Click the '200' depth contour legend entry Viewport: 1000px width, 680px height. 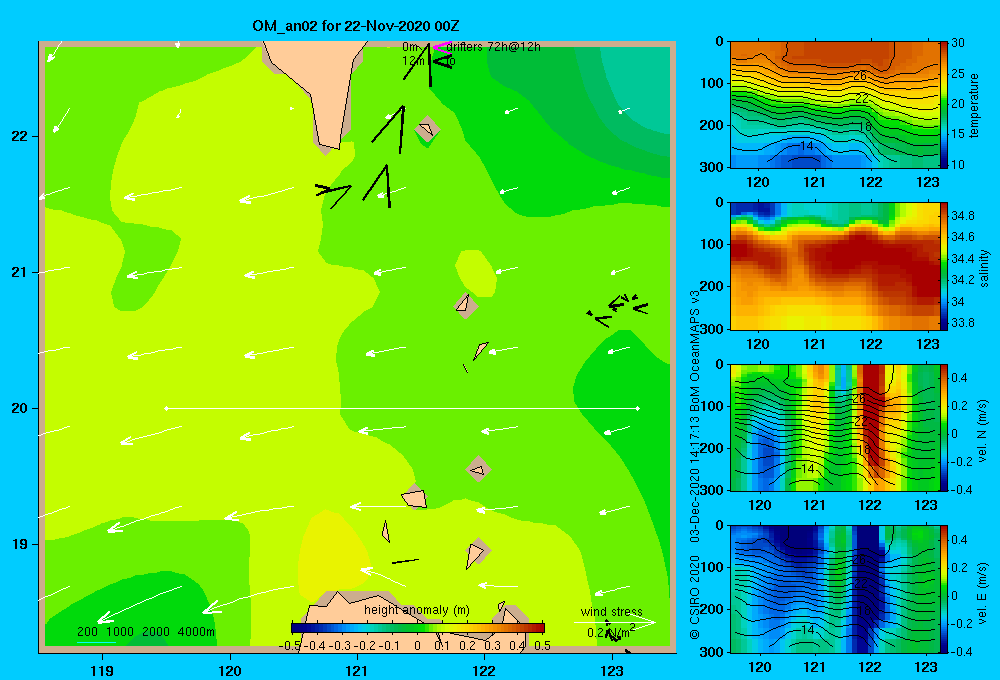tap(87, 632)
